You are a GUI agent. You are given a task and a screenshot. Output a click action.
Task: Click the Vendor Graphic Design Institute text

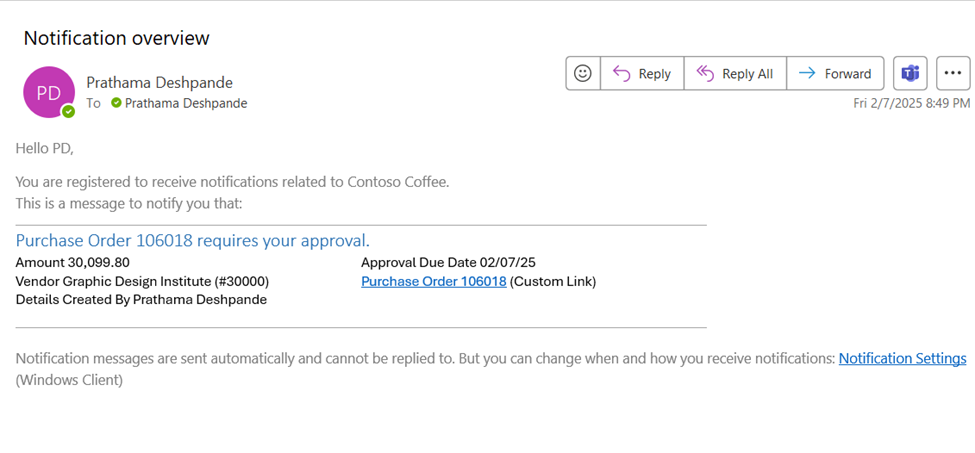(x=142, y=281)
